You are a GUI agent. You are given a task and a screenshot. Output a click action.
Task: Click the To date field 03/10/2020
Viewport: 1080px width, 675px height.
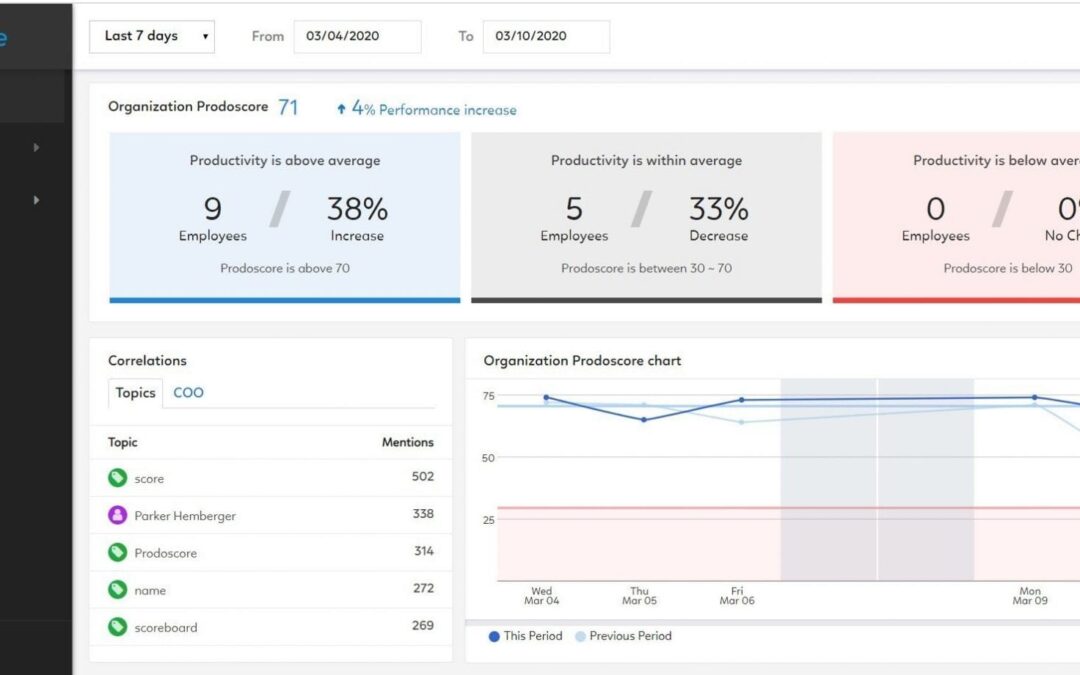tap(545, 36)
